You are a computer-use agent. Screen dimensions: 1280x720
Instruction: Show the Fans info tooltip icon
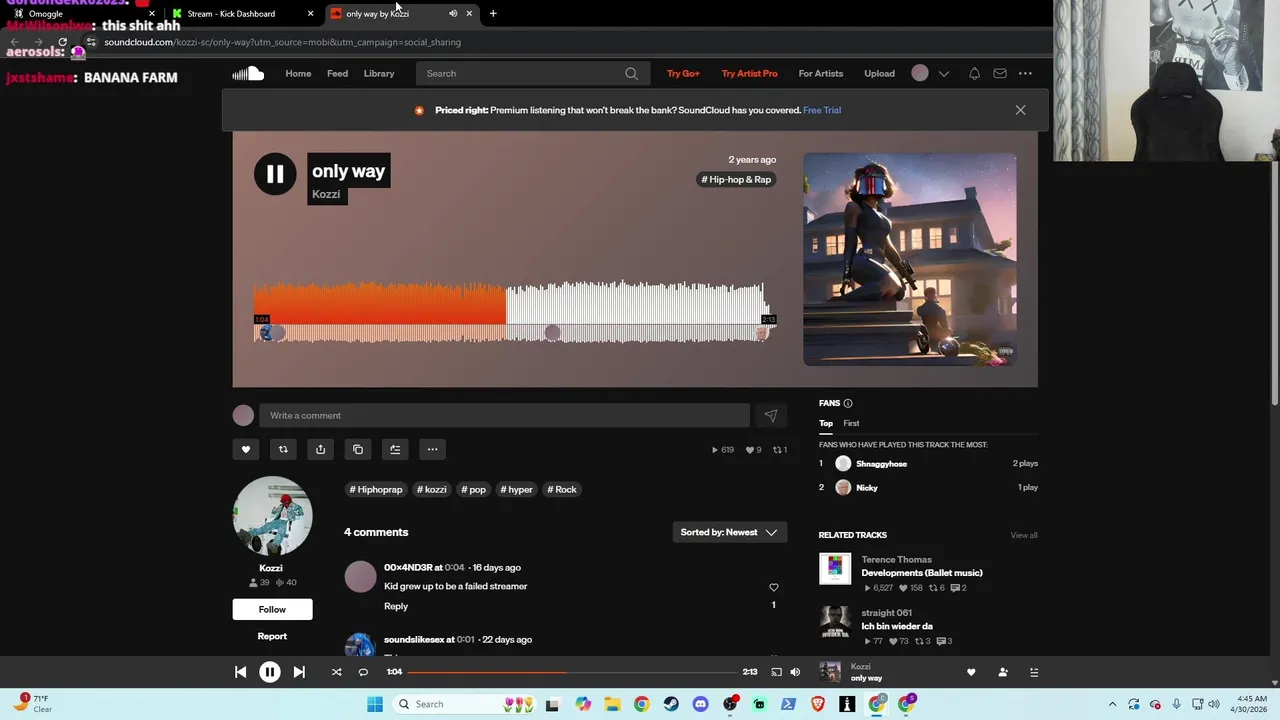[848, 403]
